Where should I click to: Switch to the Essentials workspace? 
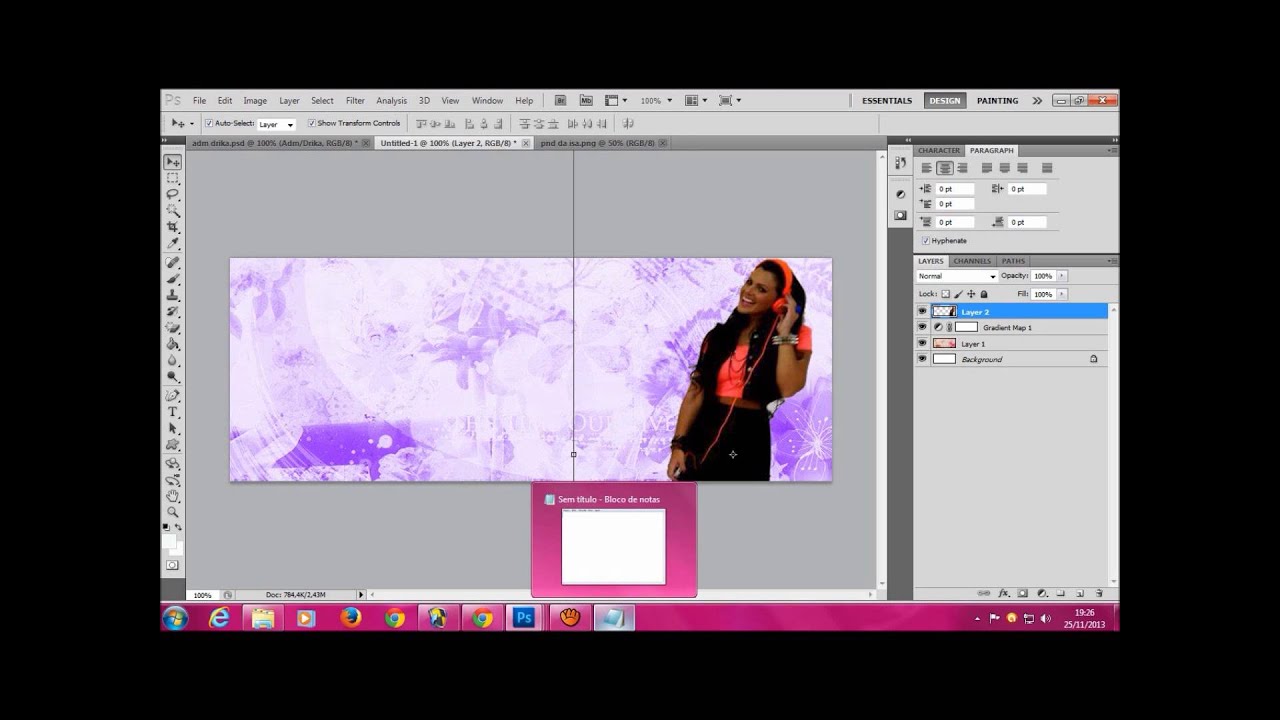pos(887,100)
